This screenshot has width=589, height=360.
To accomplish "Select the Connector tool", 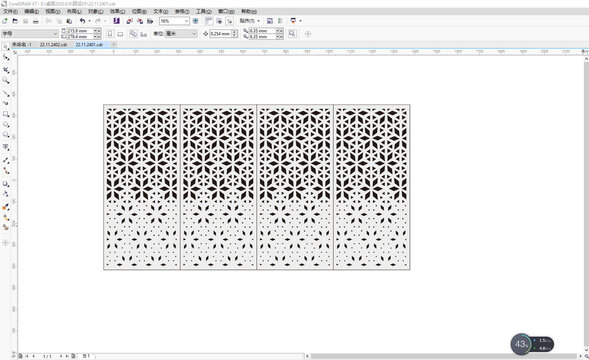I will [x=6, y=170].
